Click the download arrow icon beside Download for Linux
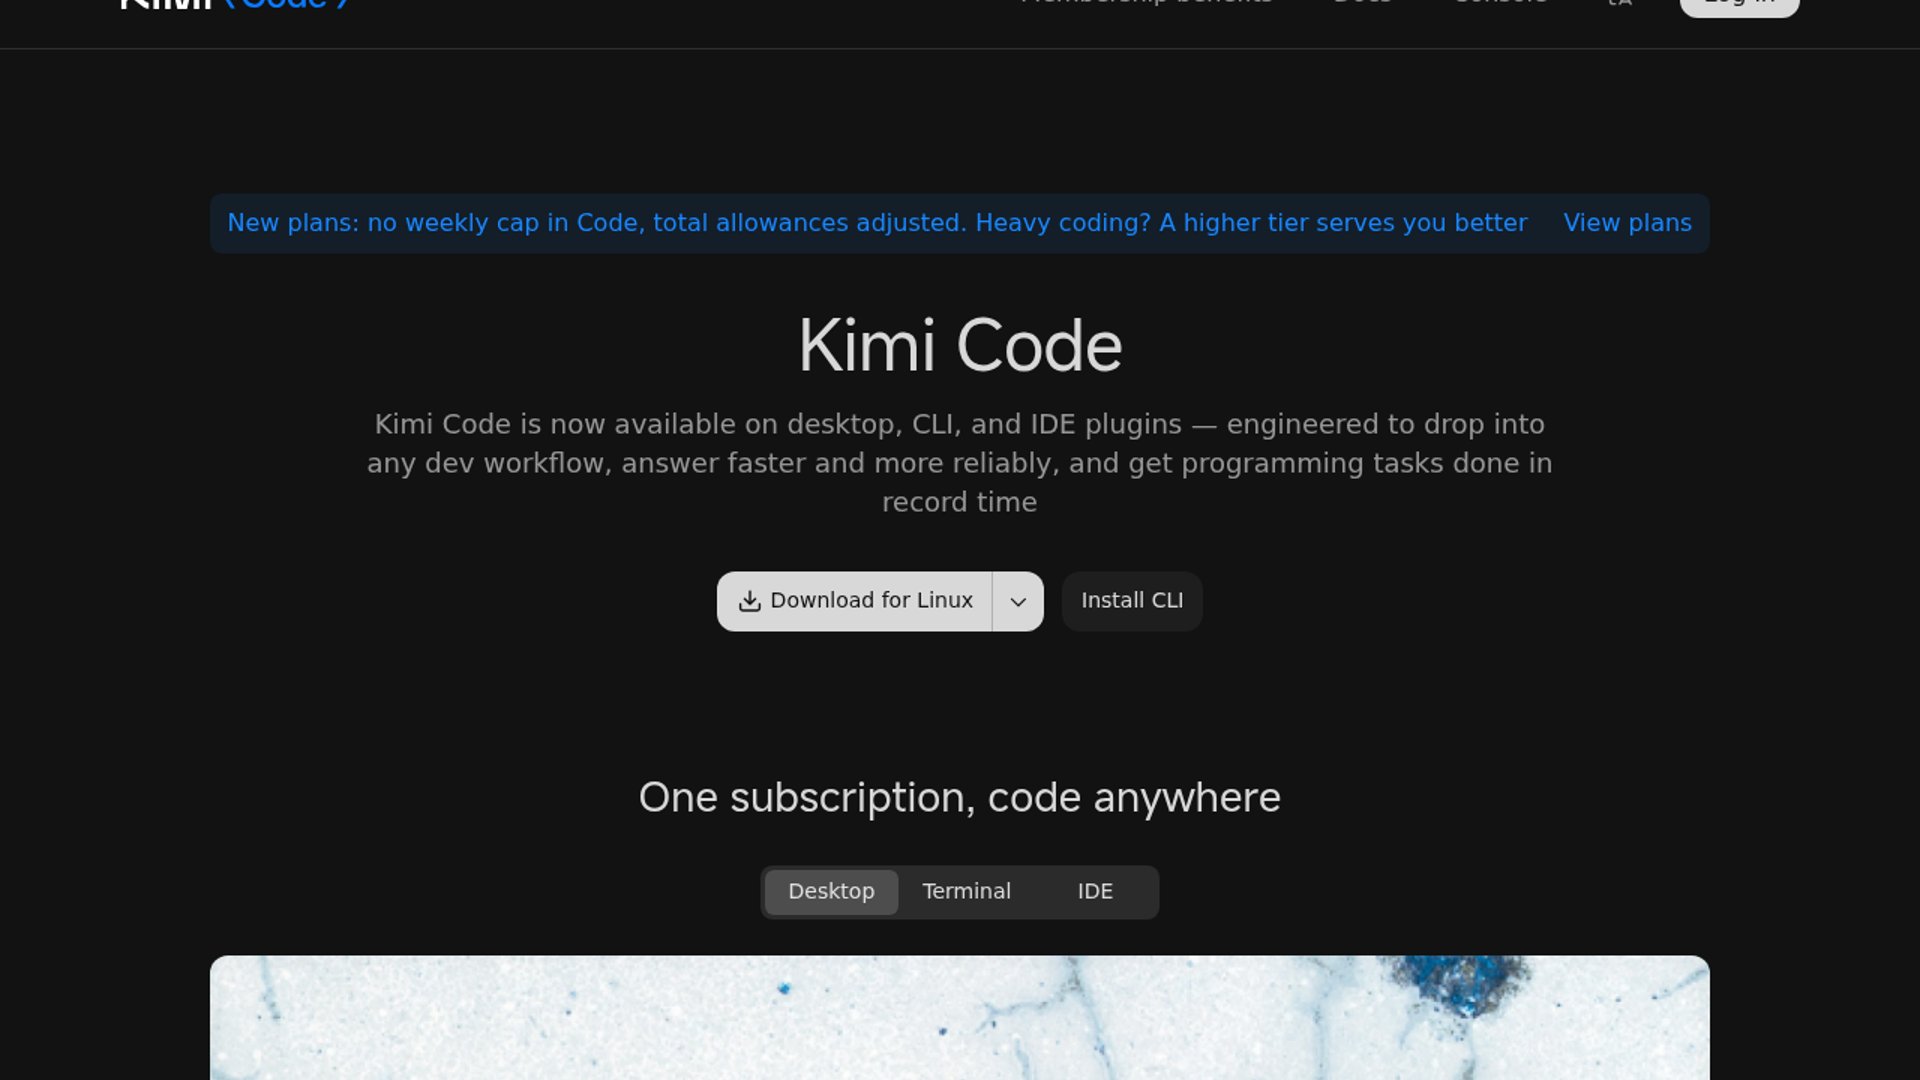 pyautogui.click(x=749, y=601)
